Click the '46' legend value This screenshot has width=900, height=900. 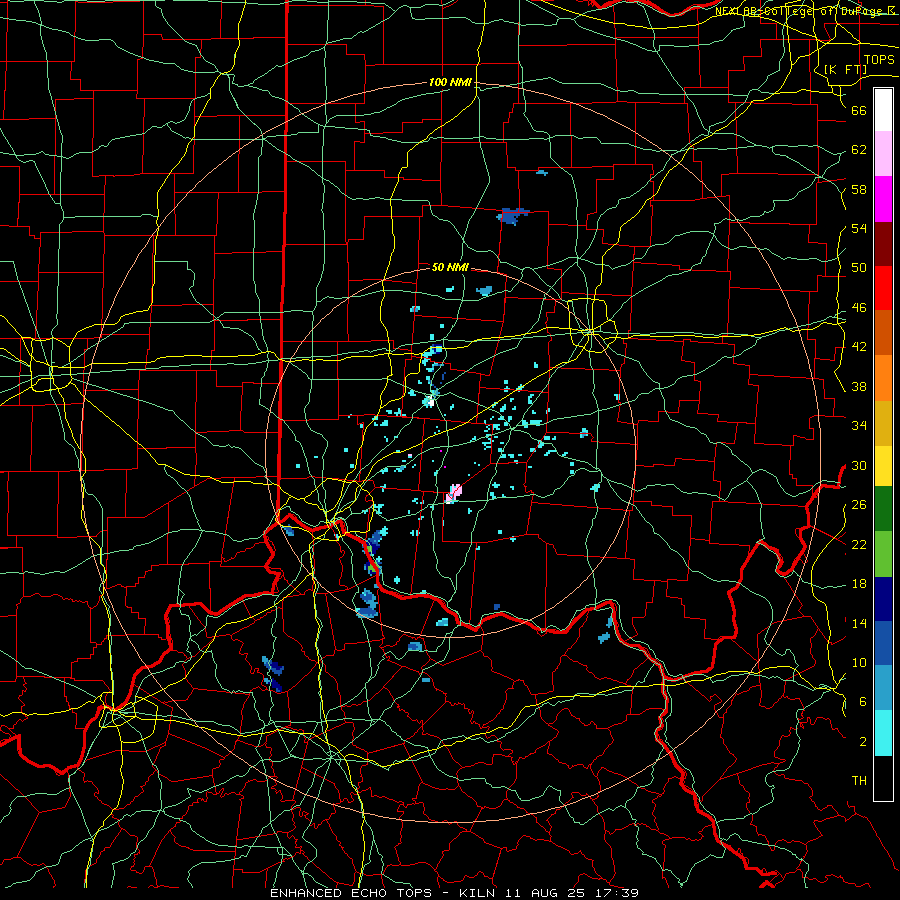pos(859,308)
